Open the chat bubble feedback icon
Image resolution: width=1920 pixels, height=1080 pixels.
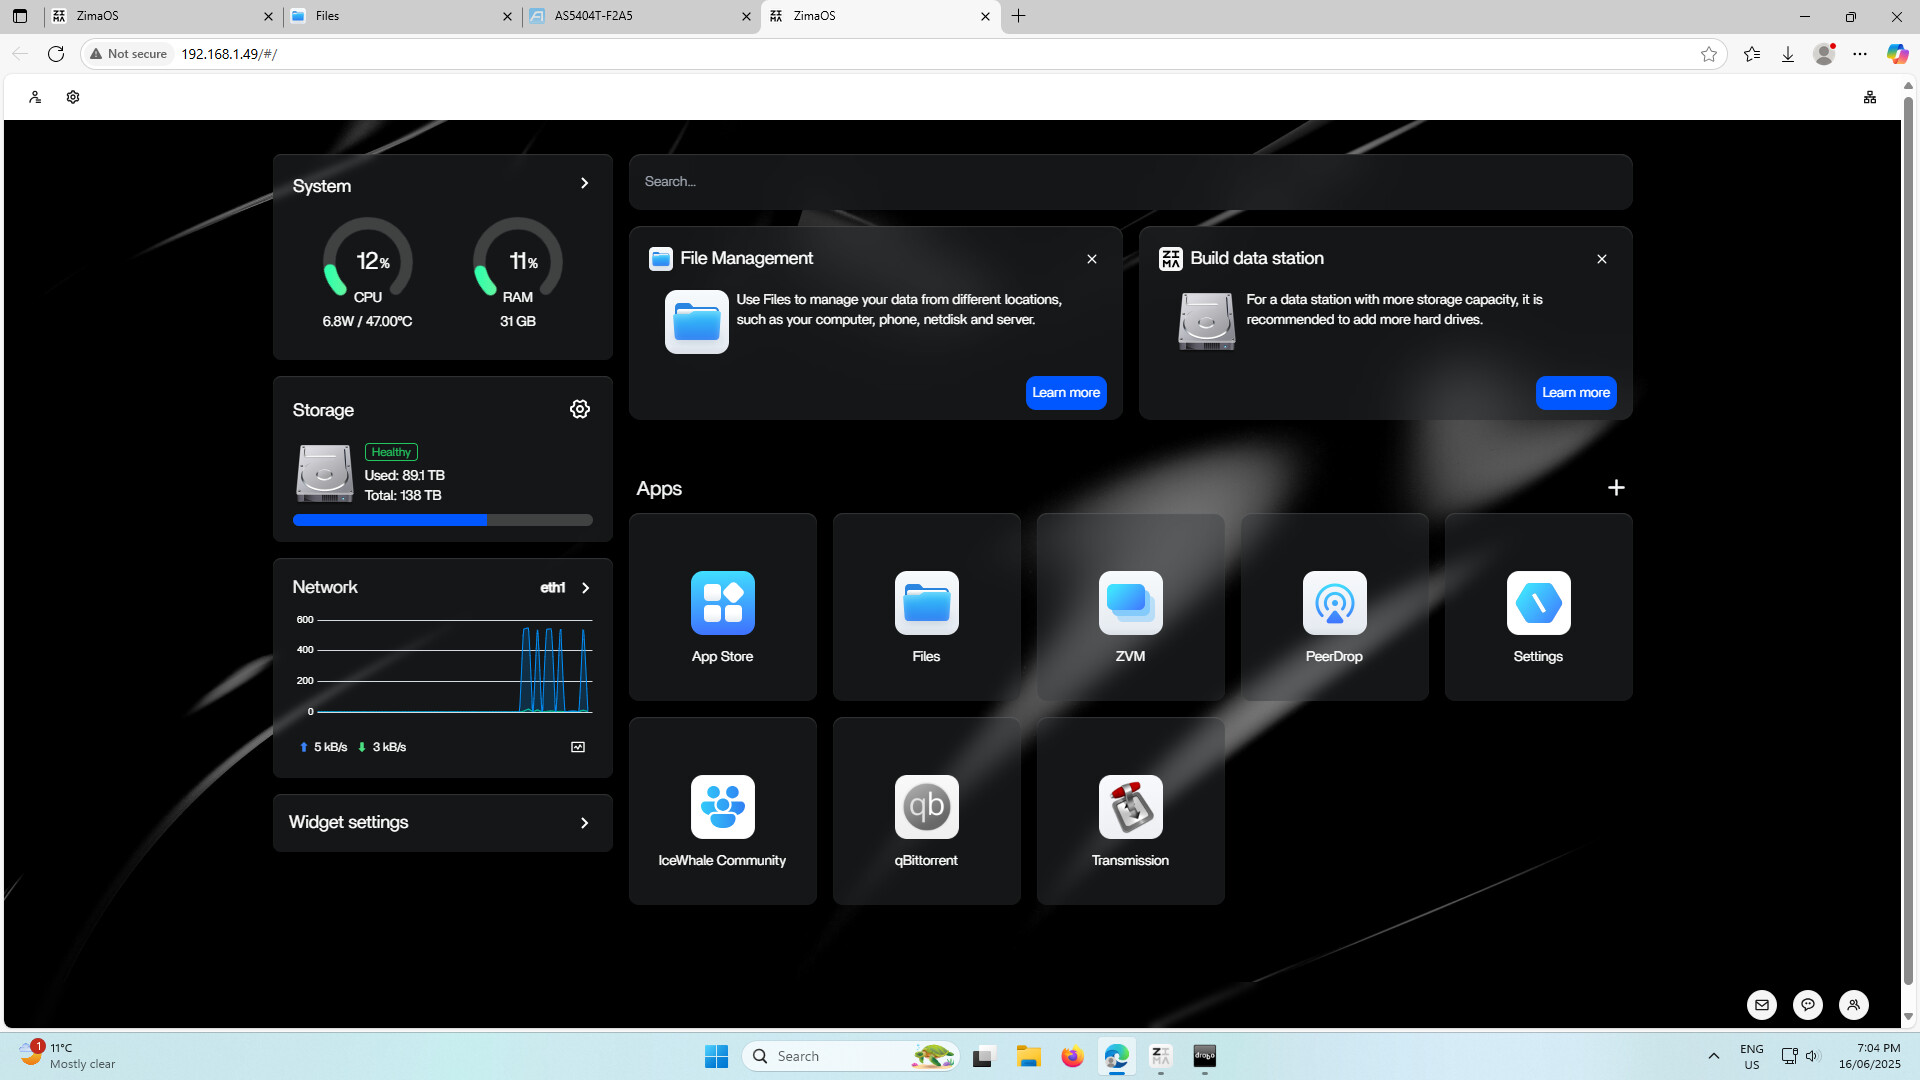point(1808,1005)
